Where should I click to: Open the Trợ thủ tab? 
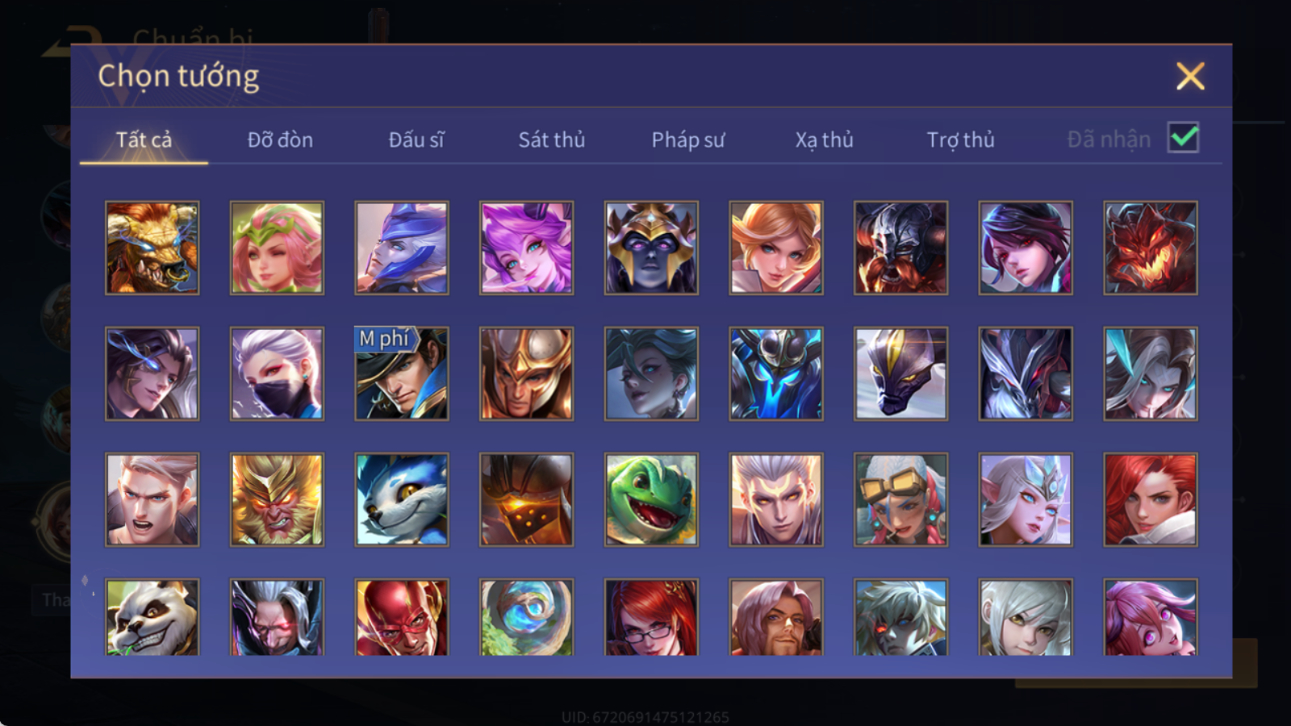click(x=960, y=140)
